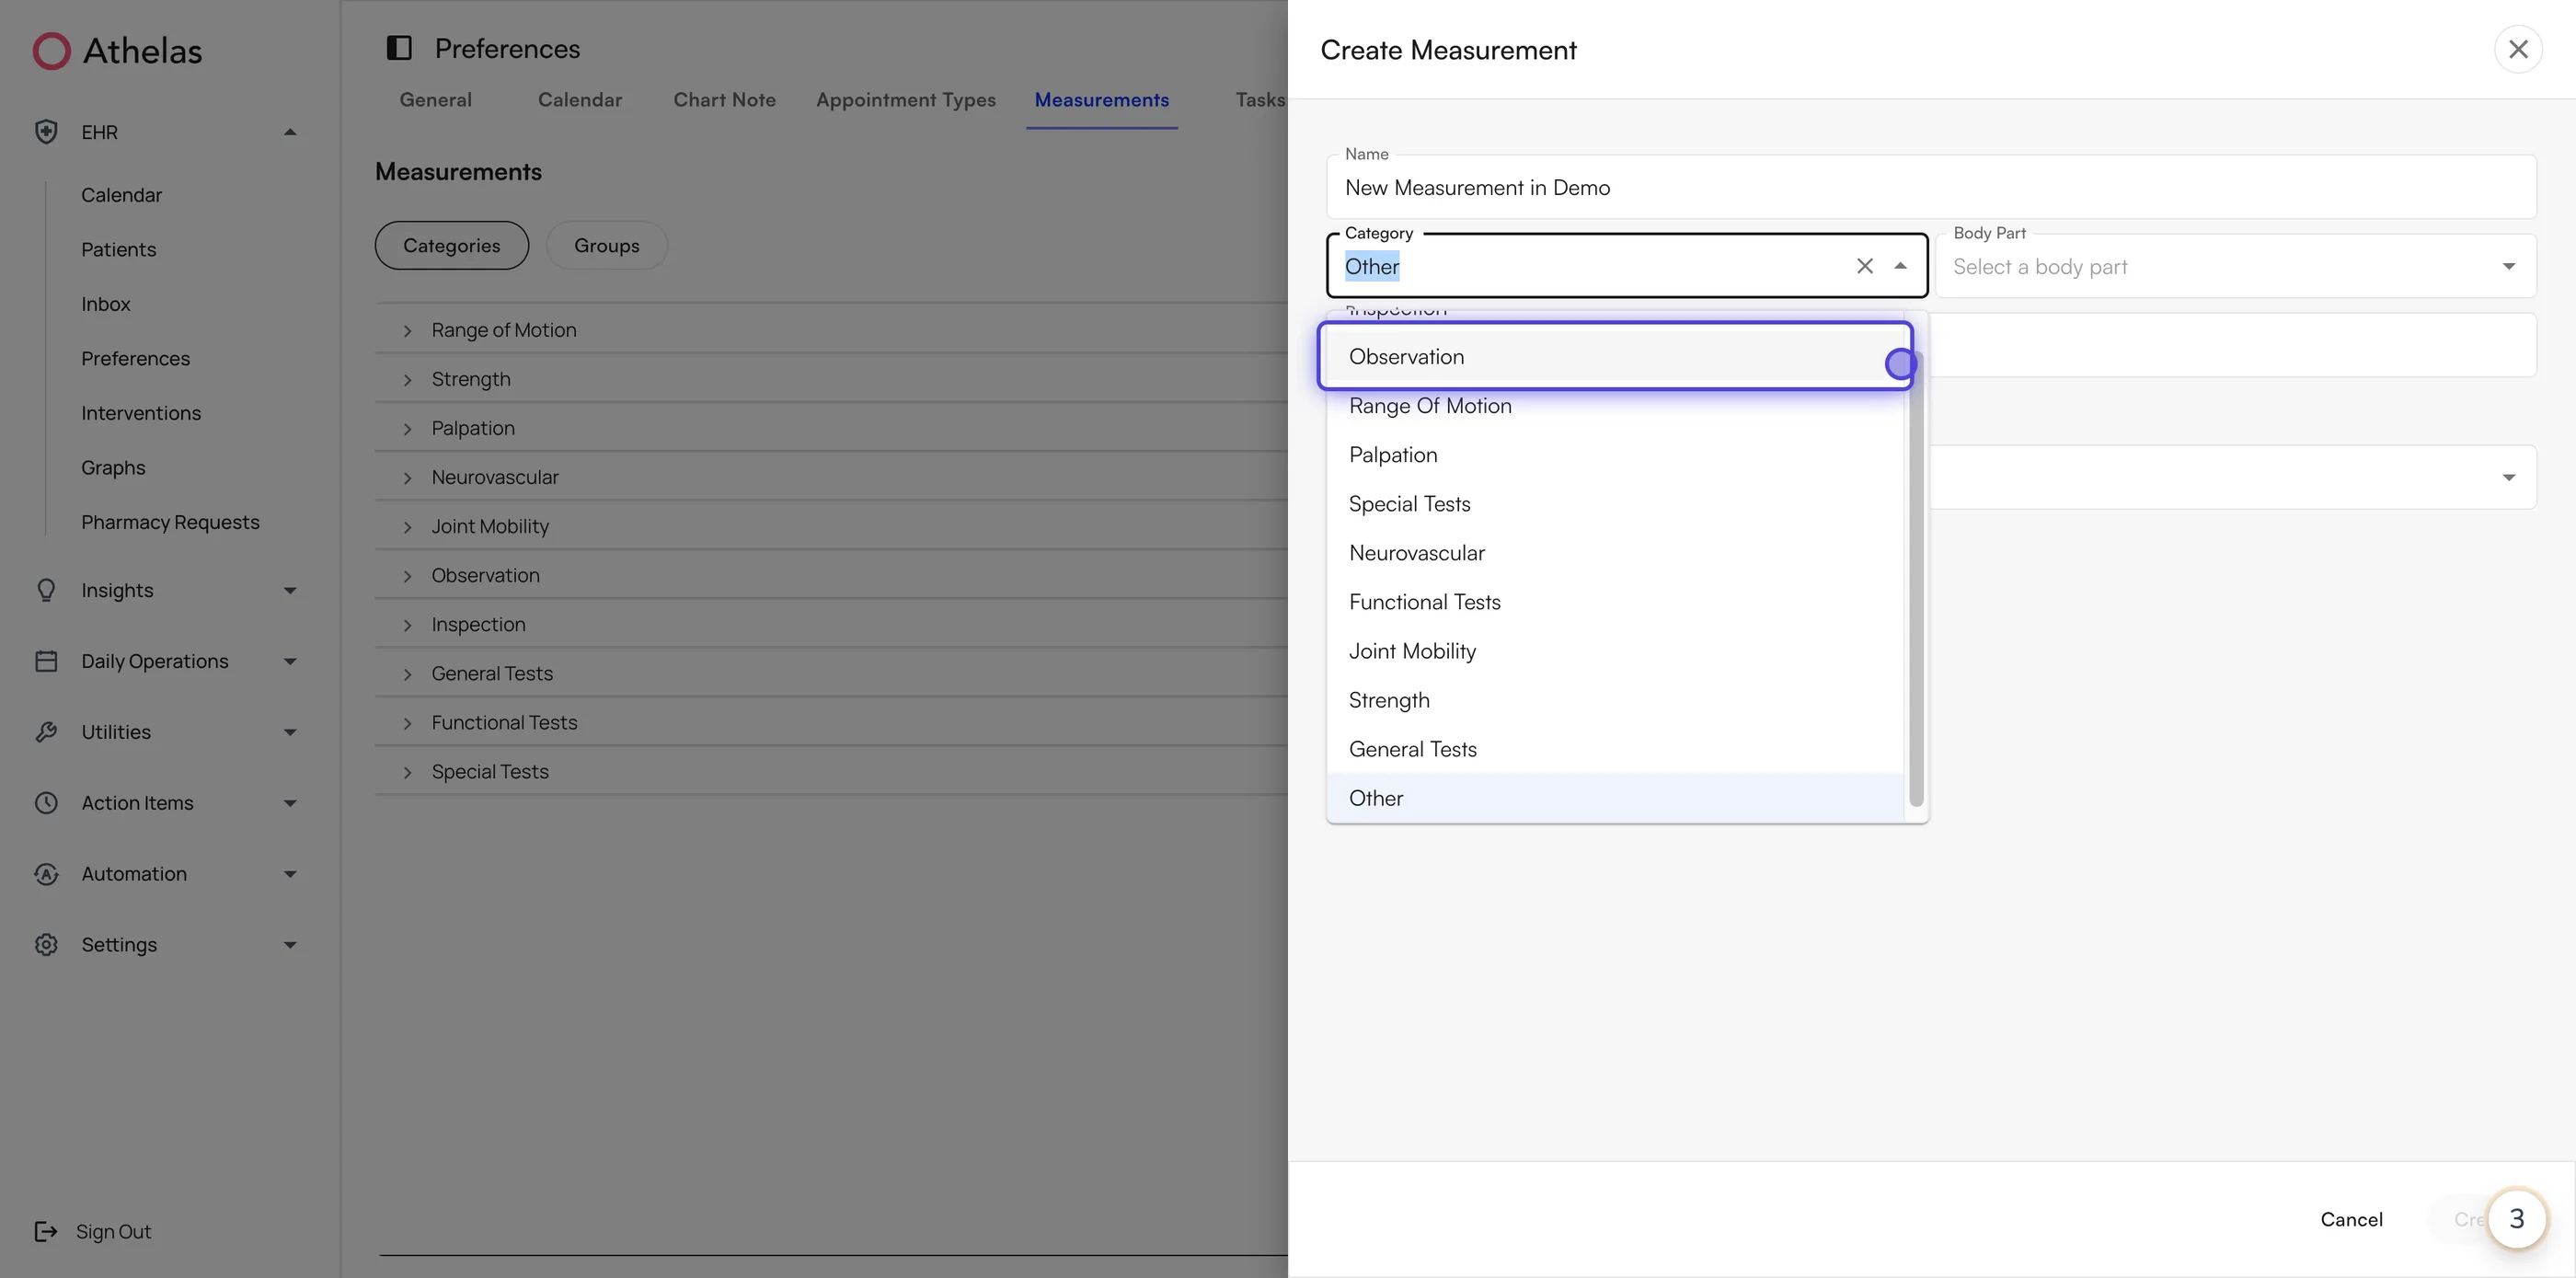Open Preferences in the sidebar
The image size is (2576, 1278).
[135, 358]
